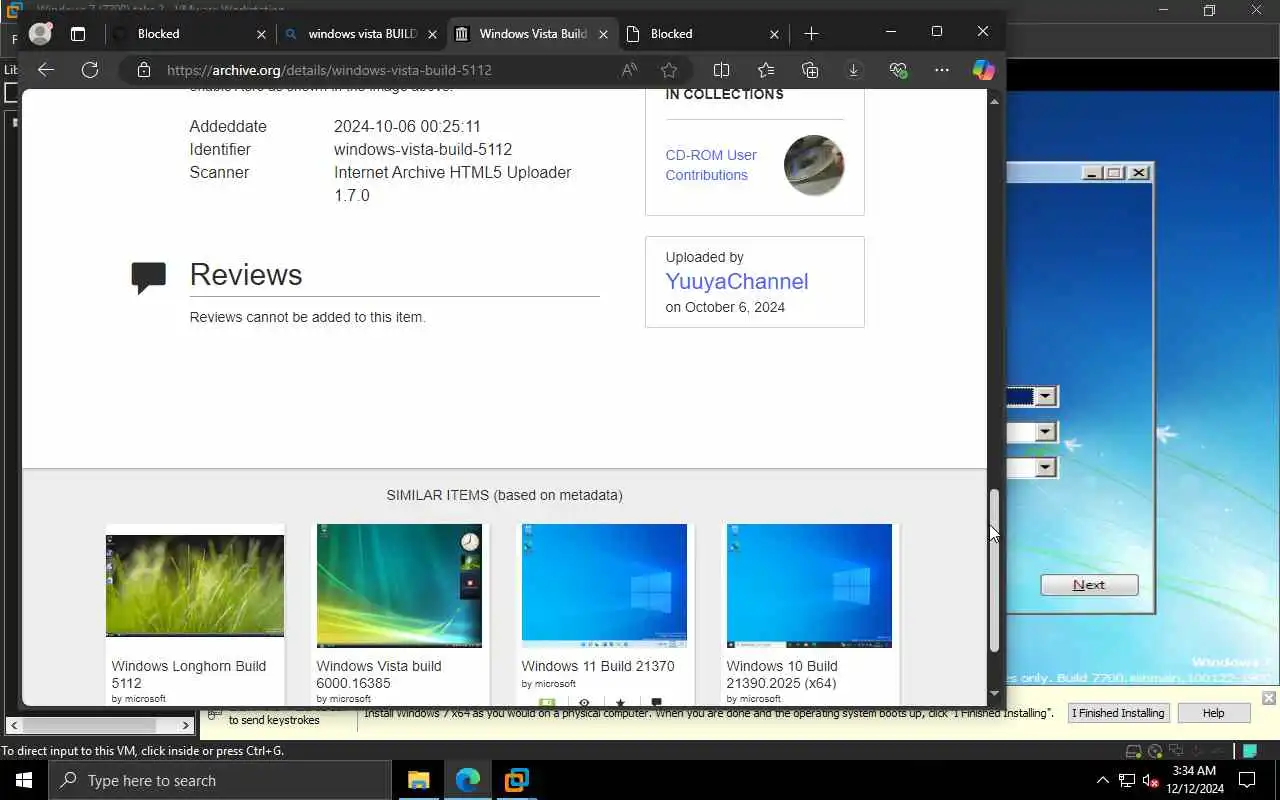Open the muted volume tray icon
The width and height of the screenshot is (1280, 800).
point(1151,780)
